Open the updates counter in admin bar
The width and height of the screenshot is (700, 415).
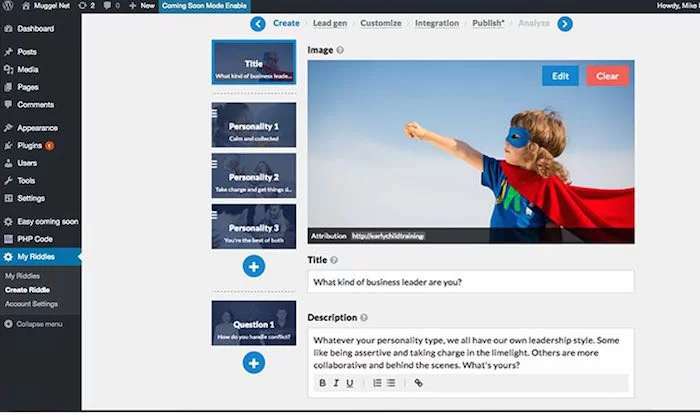(87, 6)
